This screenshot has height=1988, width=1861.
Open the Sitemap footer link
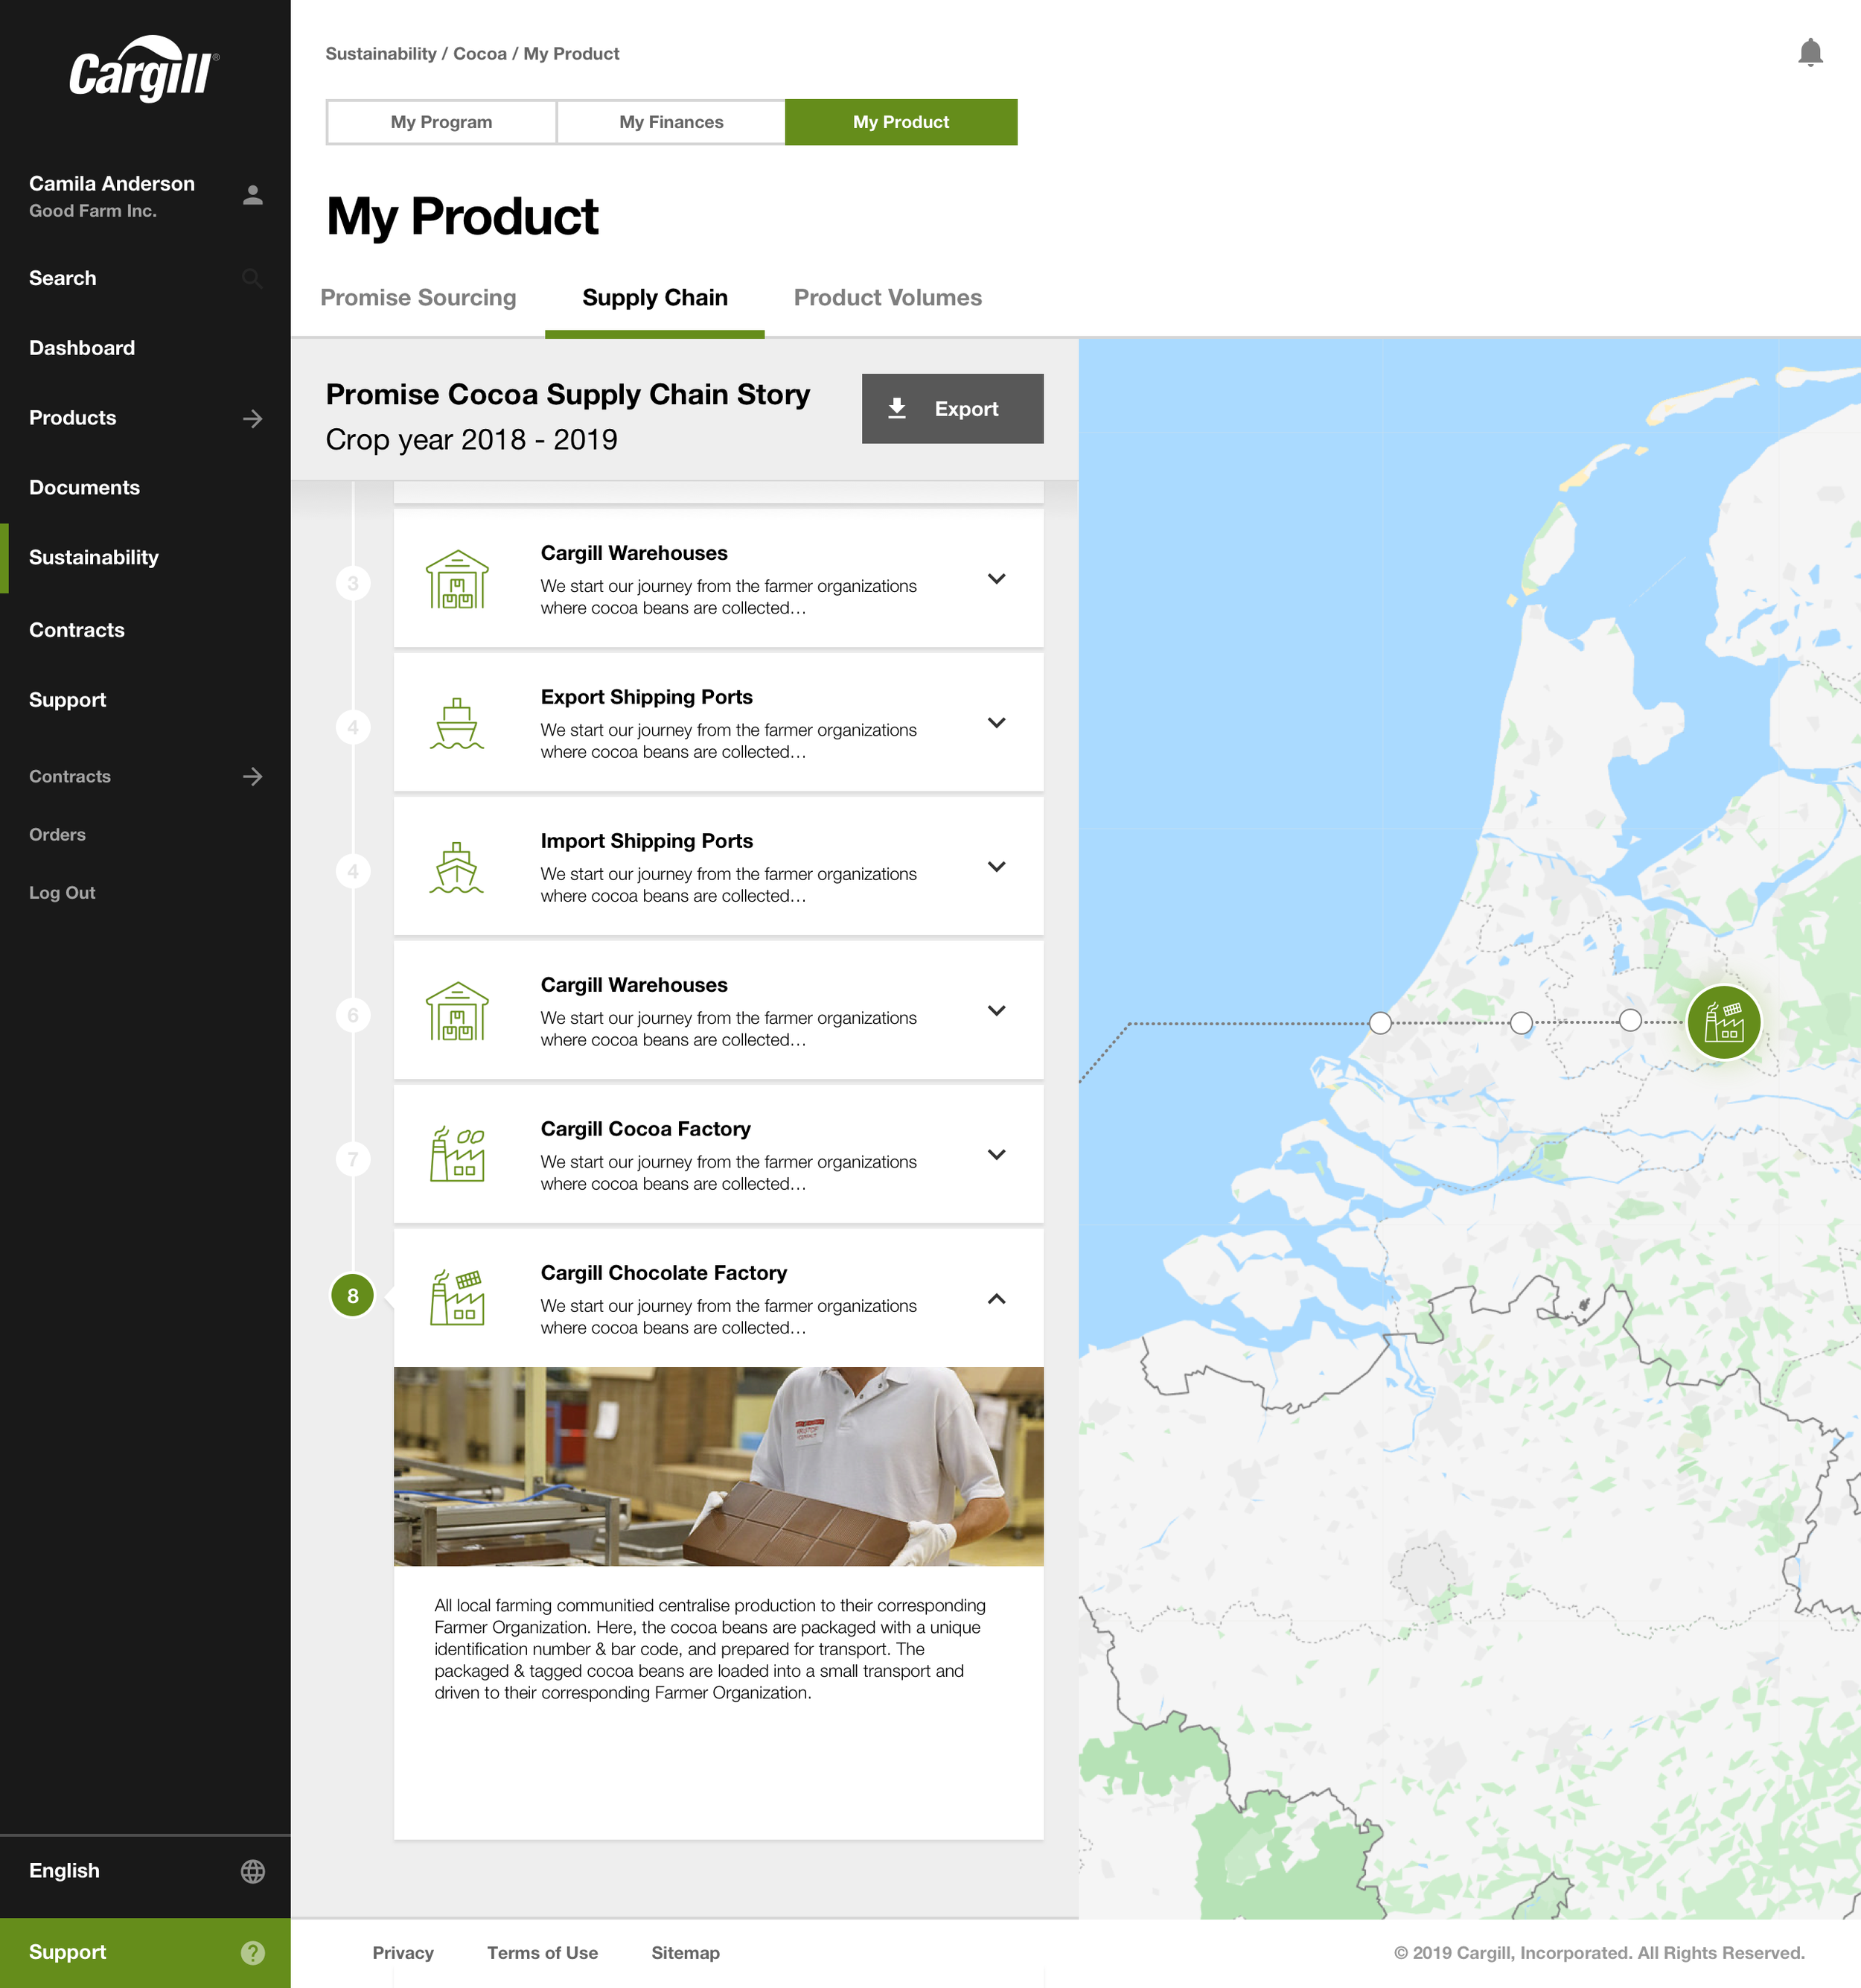click(685, 1953)
